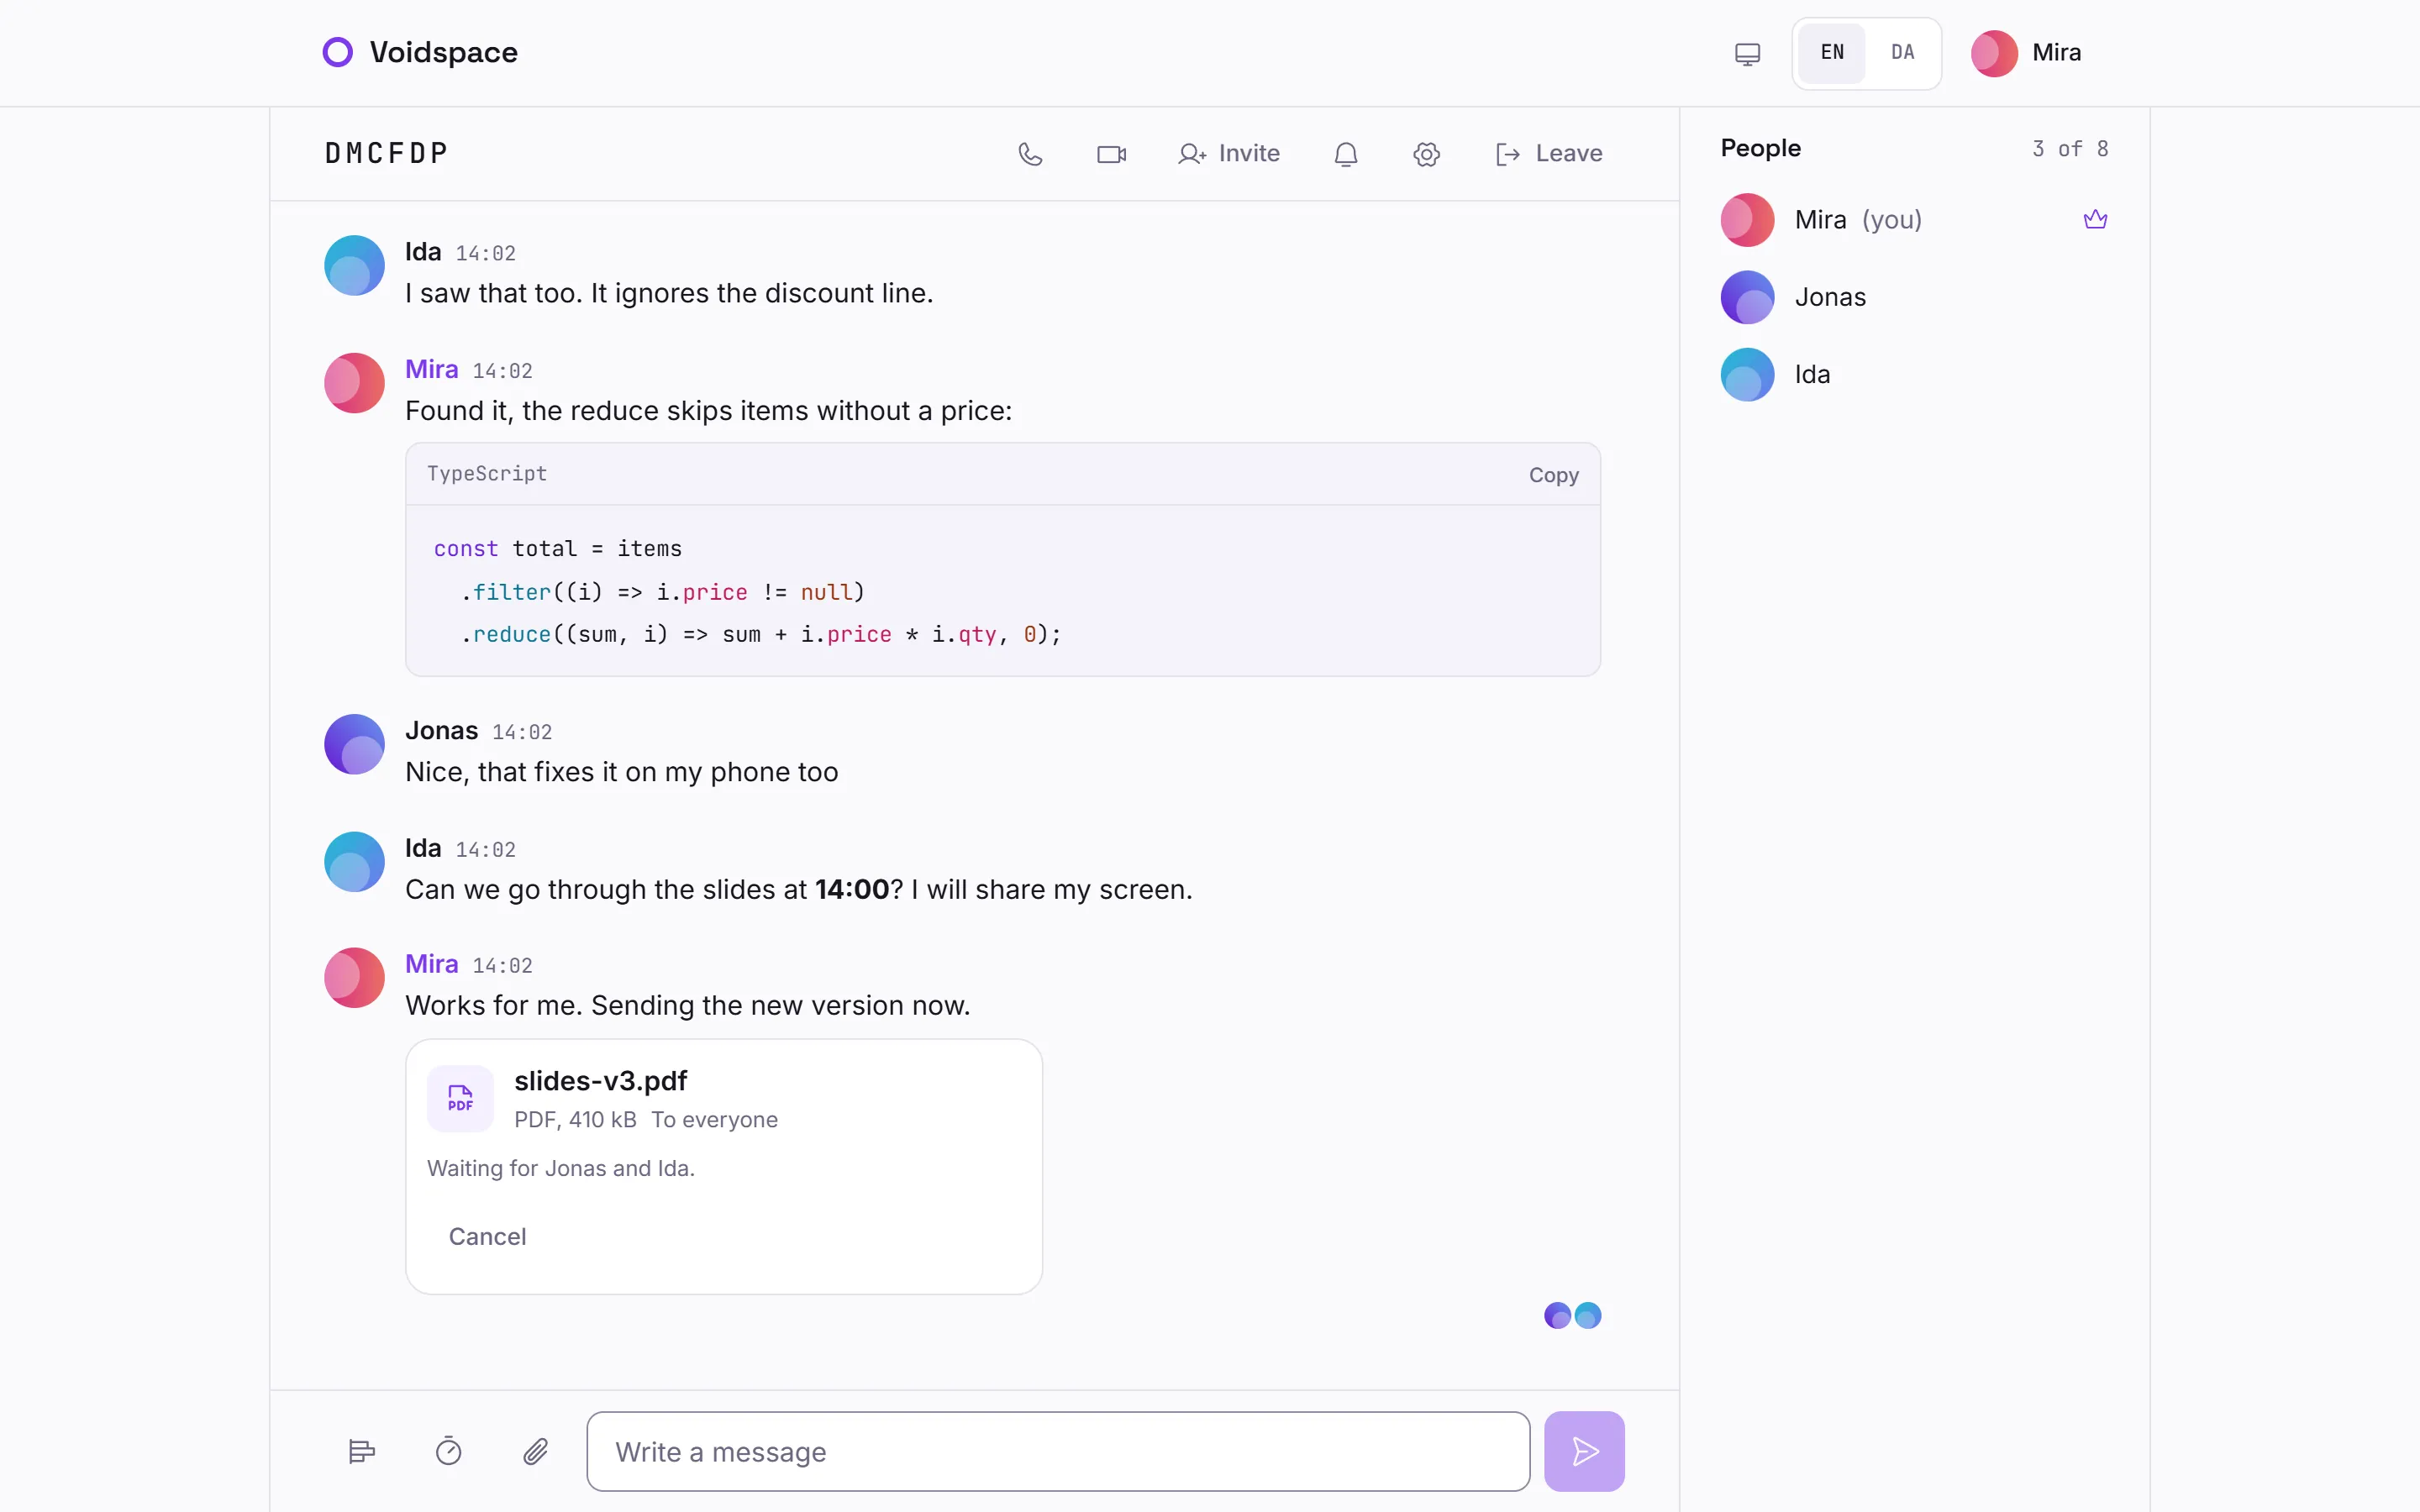Start a voice call with the phone icon

pyautogui.click(x=1030, y=154)
